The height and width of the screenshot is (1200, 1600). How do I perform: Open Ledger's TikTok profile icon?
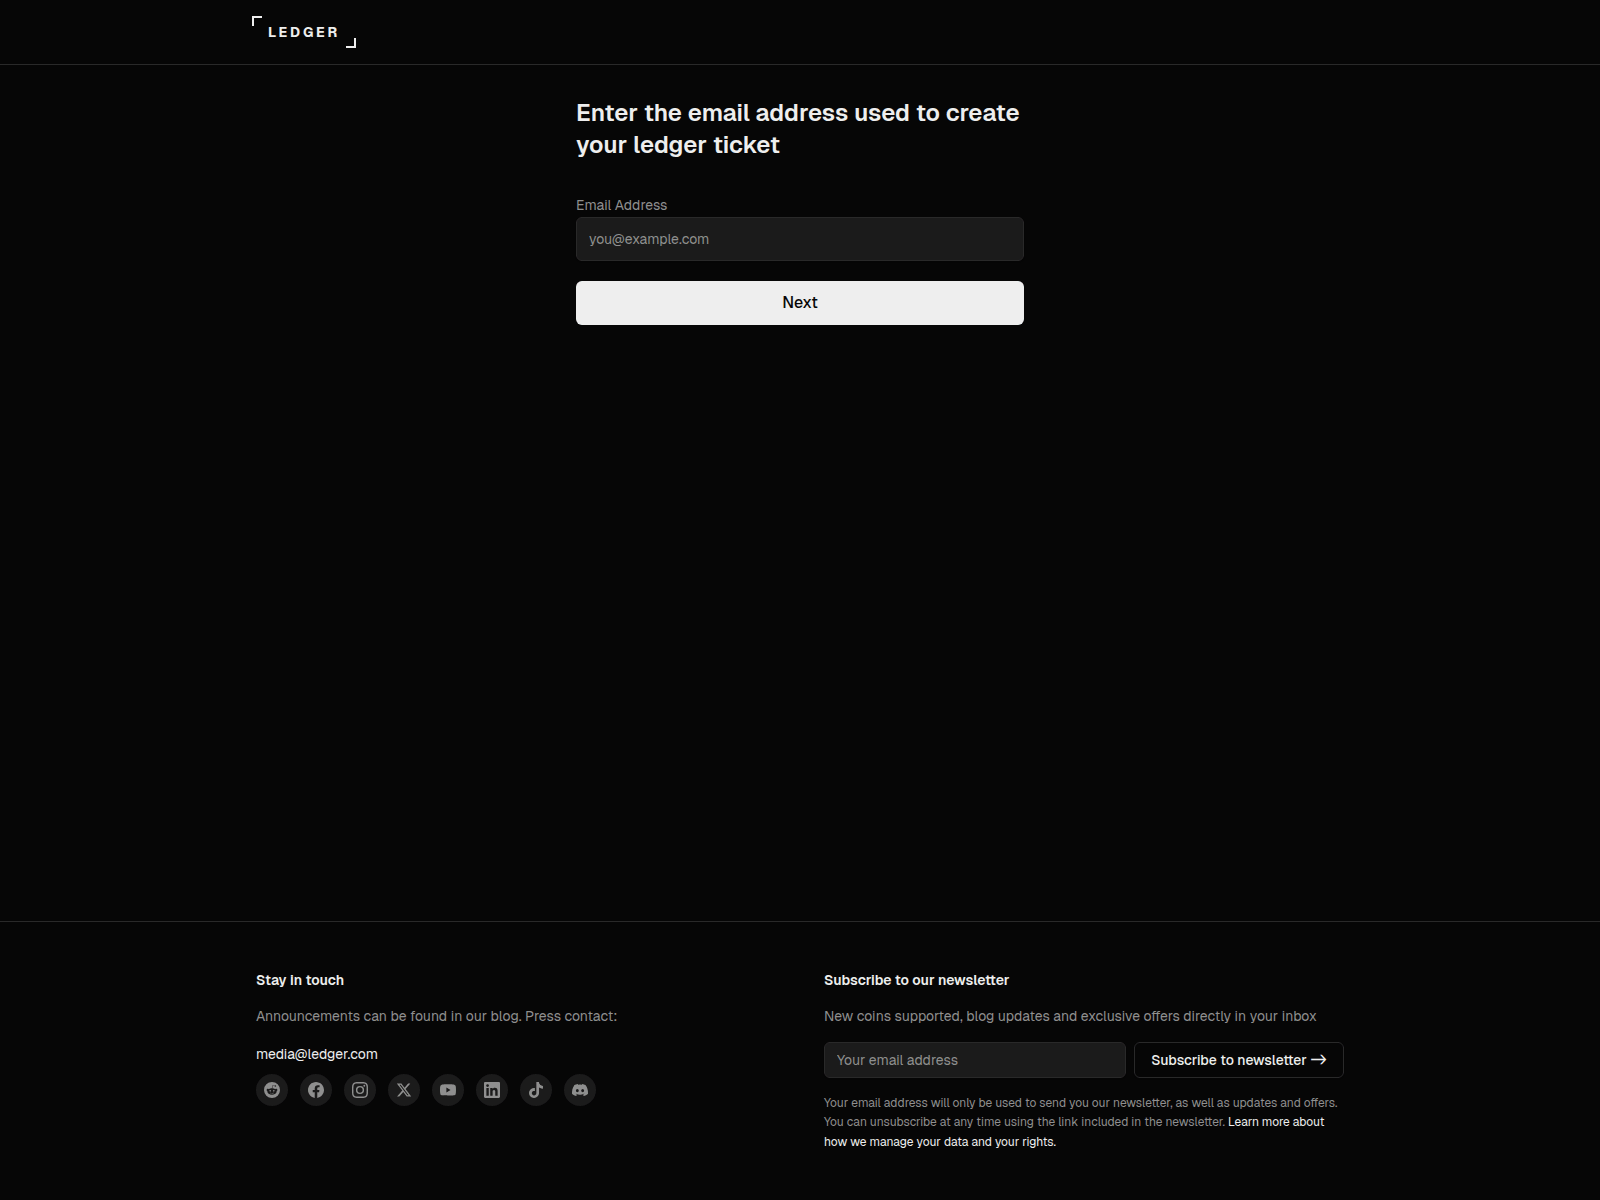pos(536,1090)
